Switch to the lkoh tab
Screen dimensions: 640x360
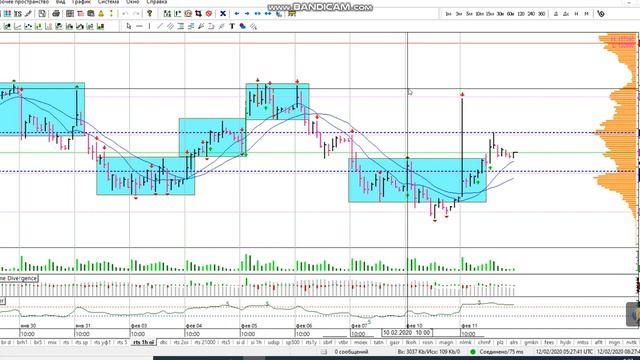coord(411,342)
